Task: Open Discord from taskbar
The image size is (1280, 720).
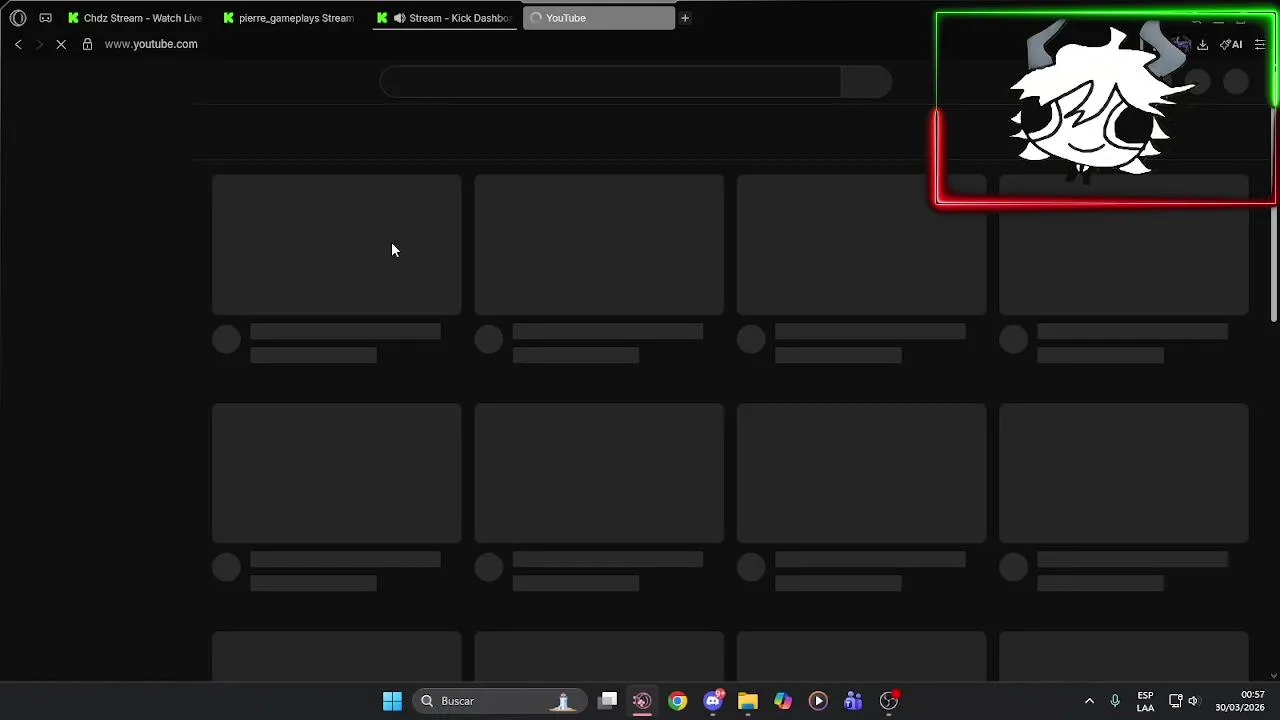Action: tap(713, 701)
